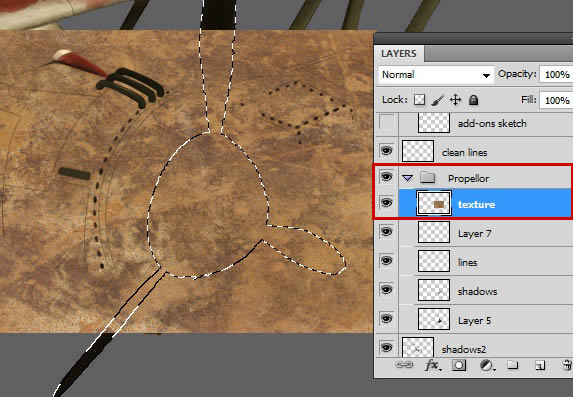Select the shadows layer thumbnail

pyautogui.click(x=434, y=290)
